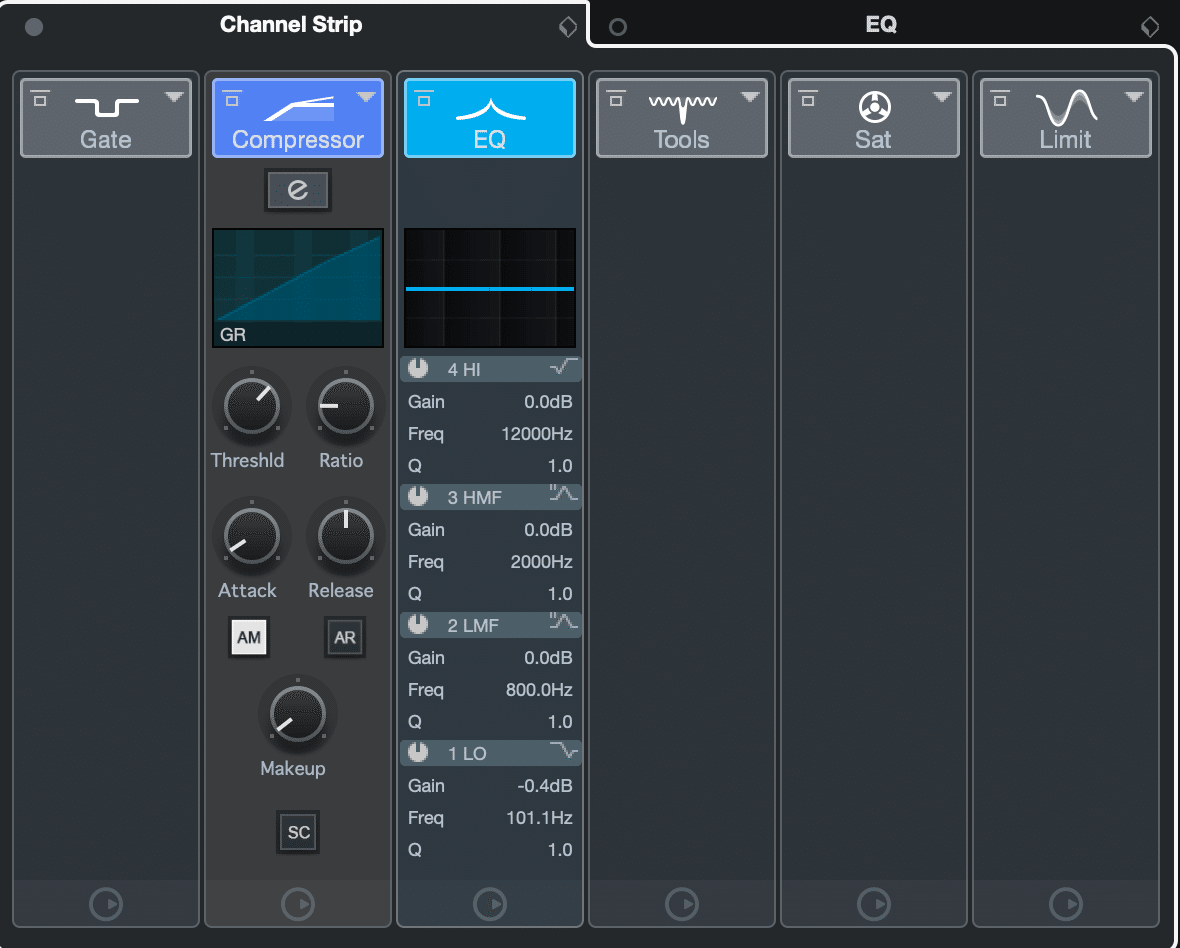Select the EQ module header

(x=490, y=118)
